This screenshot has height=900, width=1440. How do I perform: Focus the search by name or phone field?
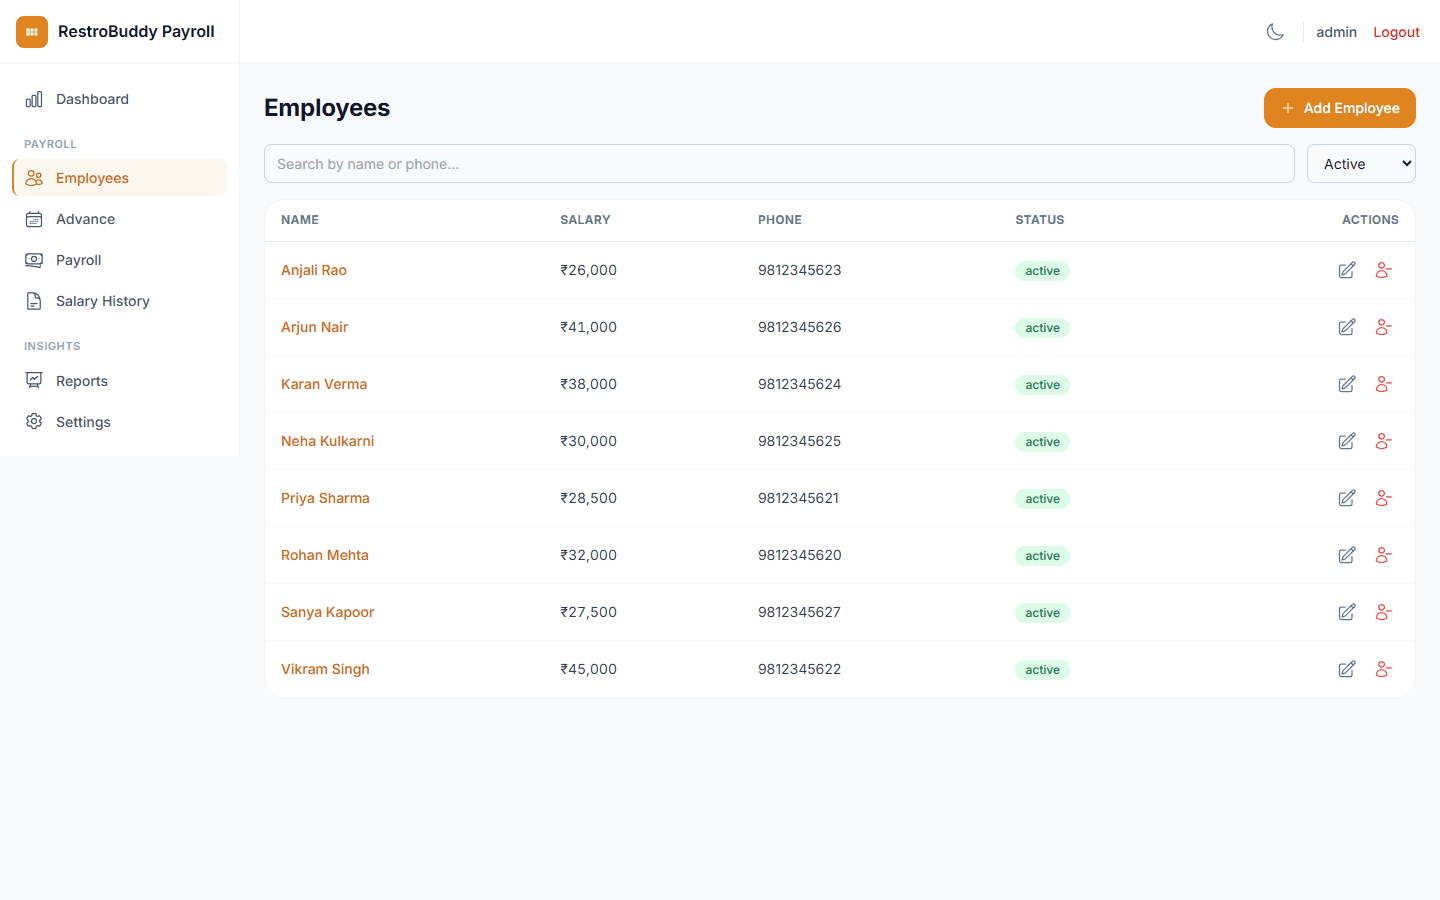(779, 164)
